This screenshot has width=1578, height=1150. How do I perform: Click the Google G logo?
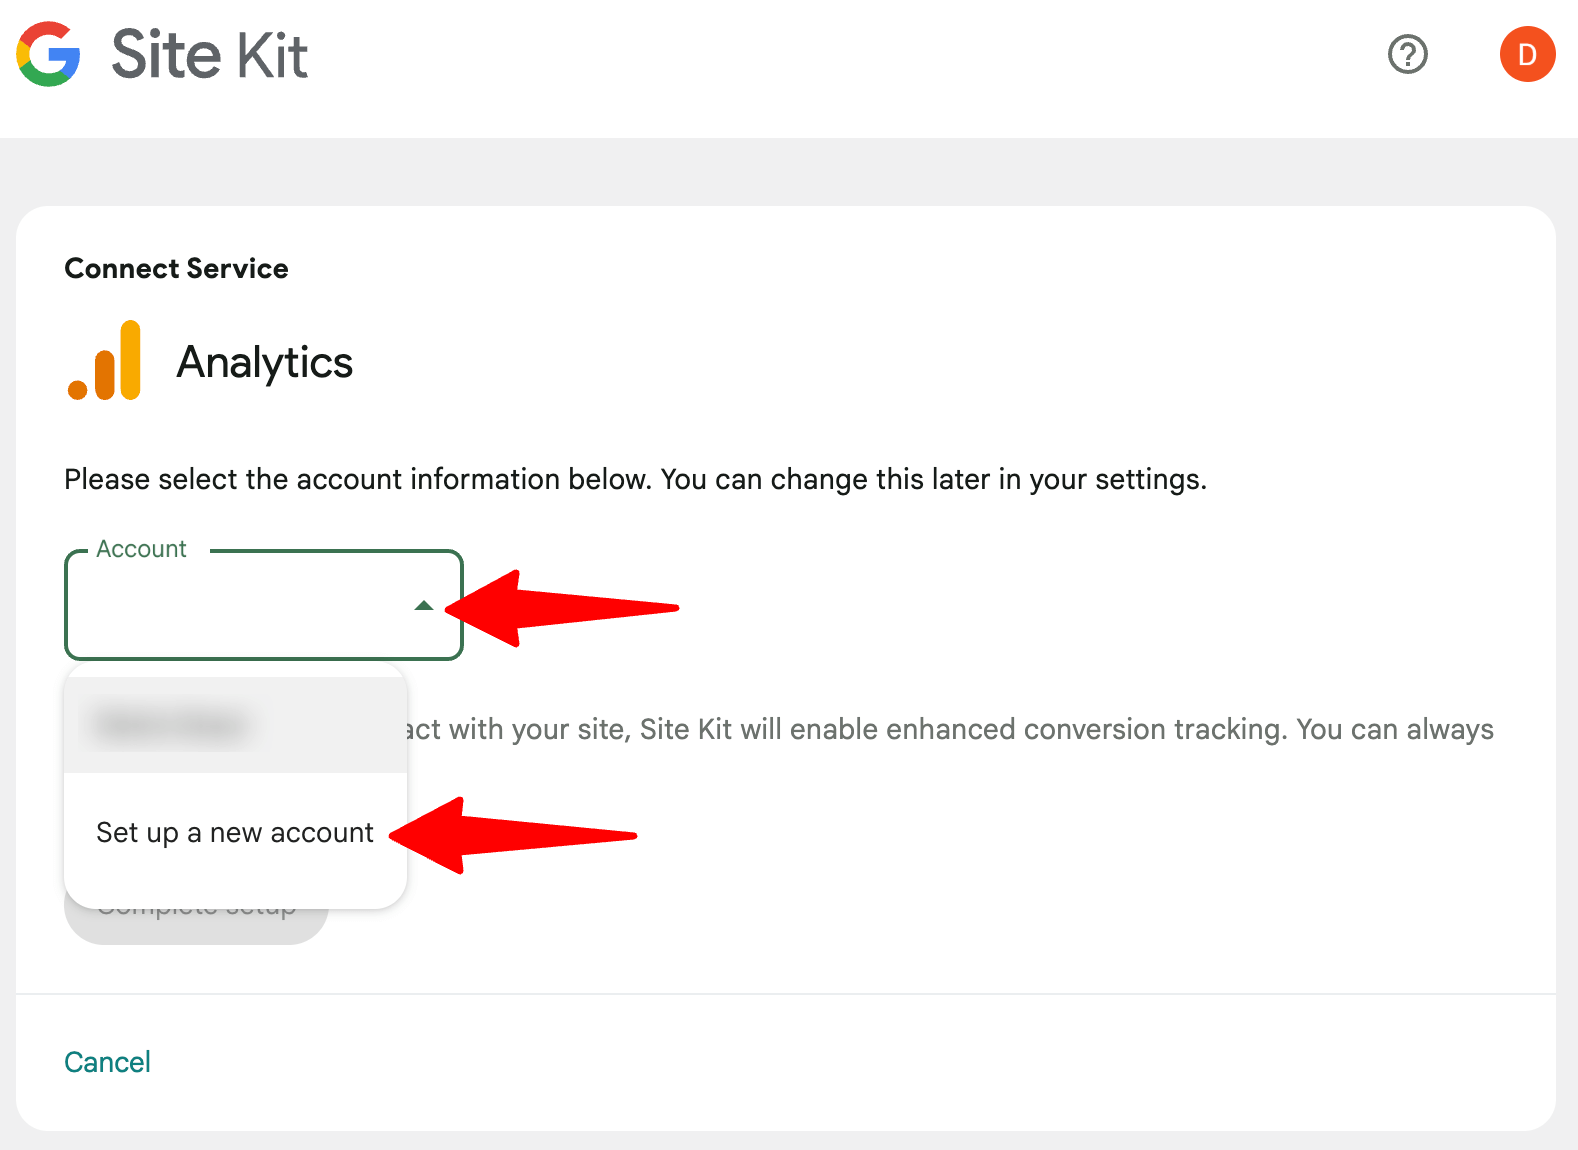(48, 54)
